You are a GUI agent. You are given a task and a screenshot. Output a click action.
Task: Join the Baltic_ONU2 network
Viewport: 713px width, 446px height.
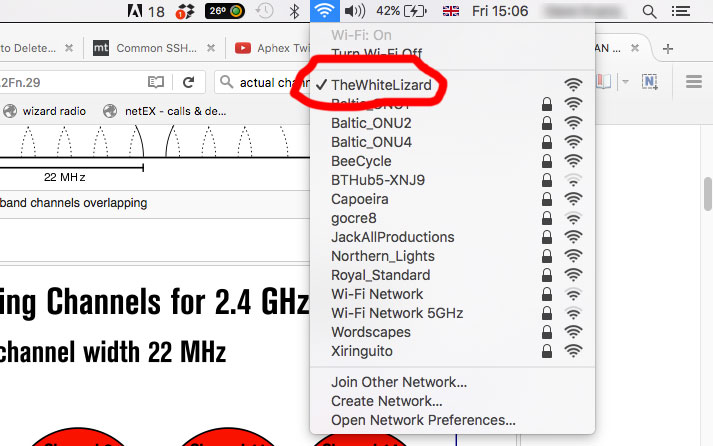click(452, 123)
